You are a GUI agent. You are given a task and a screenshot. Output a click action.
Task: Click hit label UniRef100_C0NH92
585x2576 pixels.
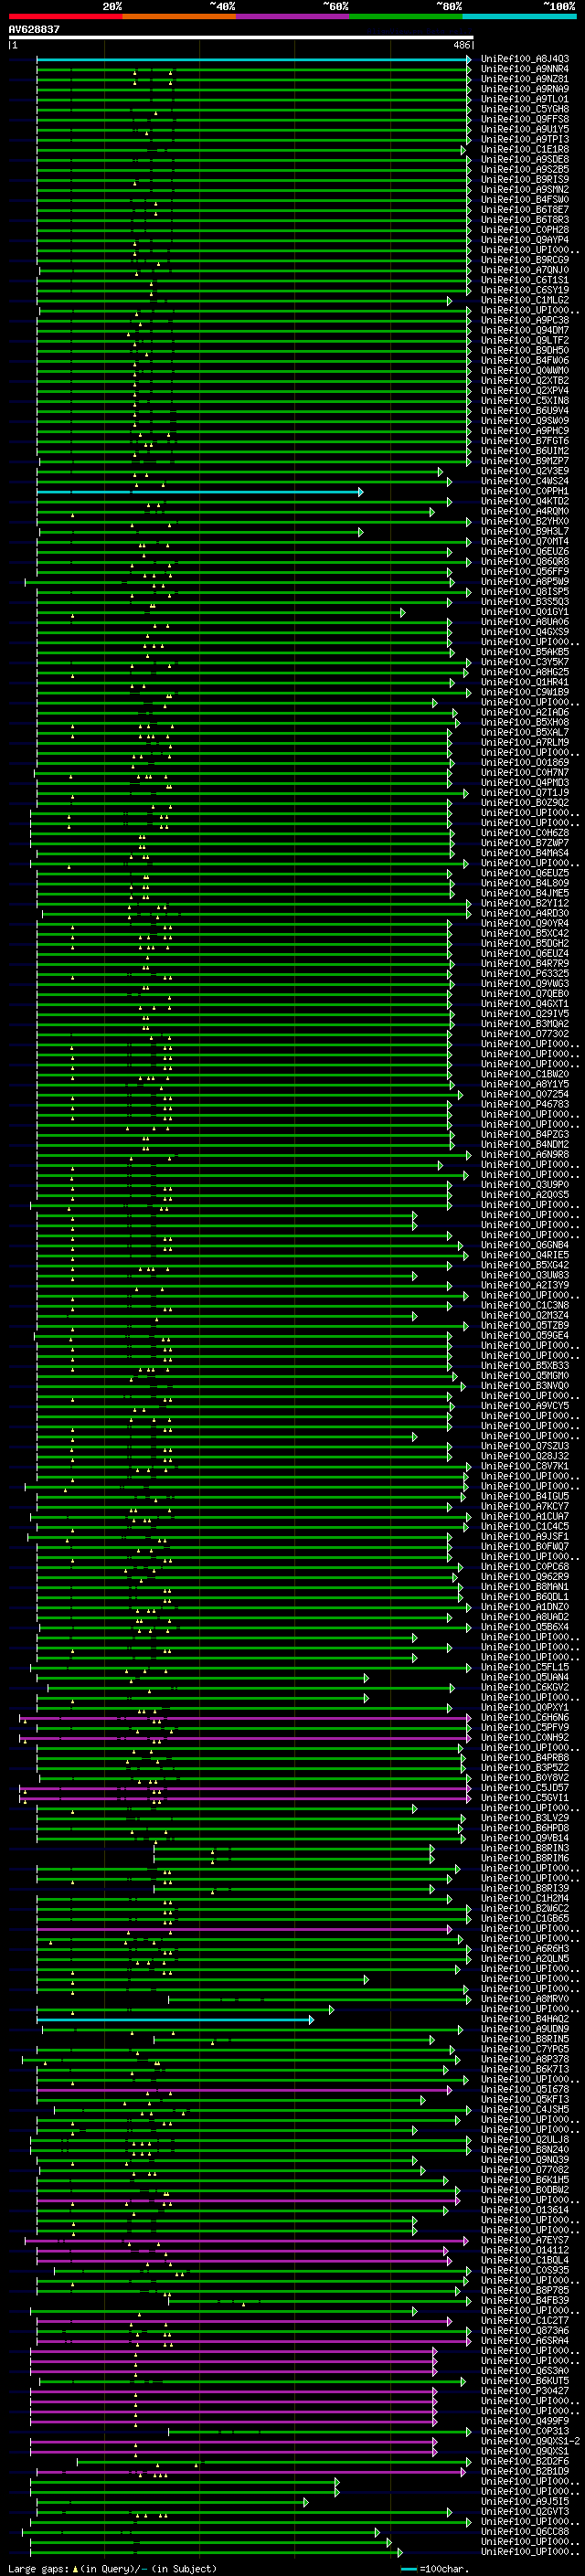pos(525,1738)
